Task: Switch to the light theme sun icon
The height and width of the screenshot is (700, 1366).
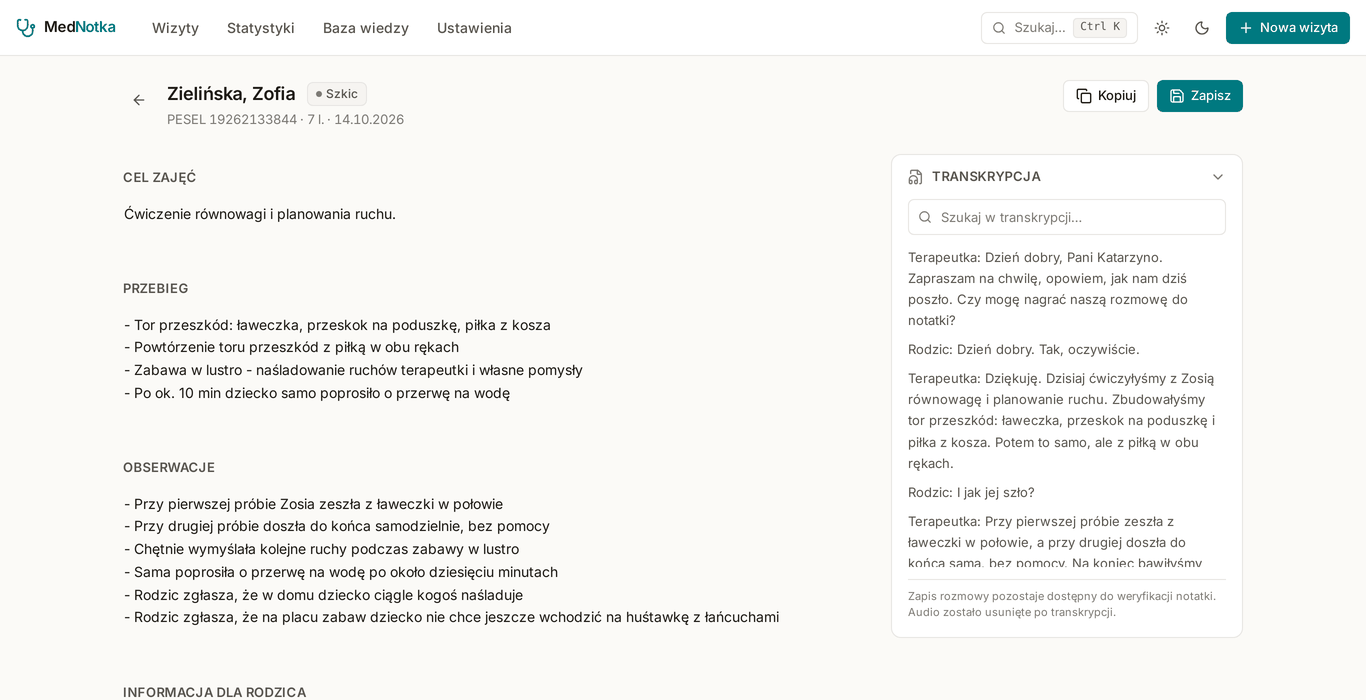Action: (1162, 28)
